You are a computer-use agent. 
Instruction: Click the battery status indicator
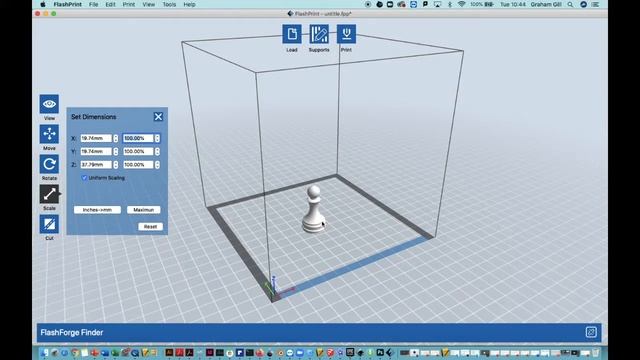(x=482, y=4)
